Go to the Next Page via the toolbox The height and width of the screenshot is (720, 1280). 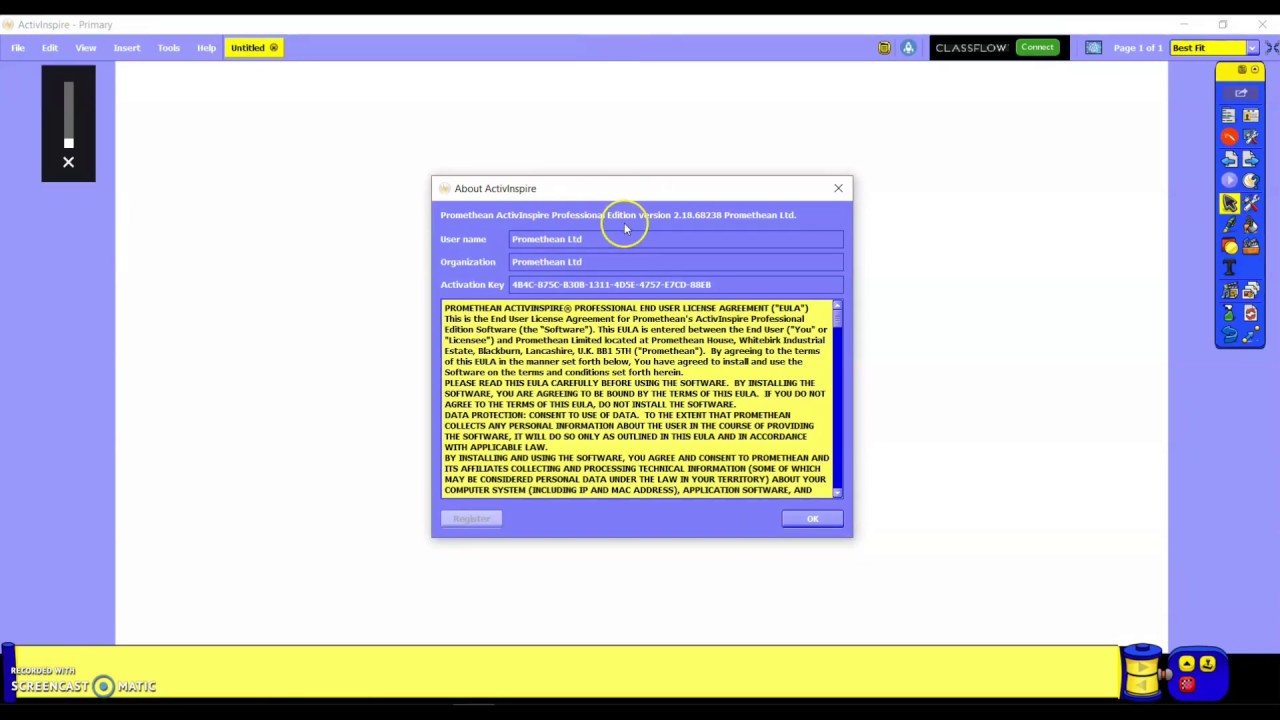click(1251, 159)
